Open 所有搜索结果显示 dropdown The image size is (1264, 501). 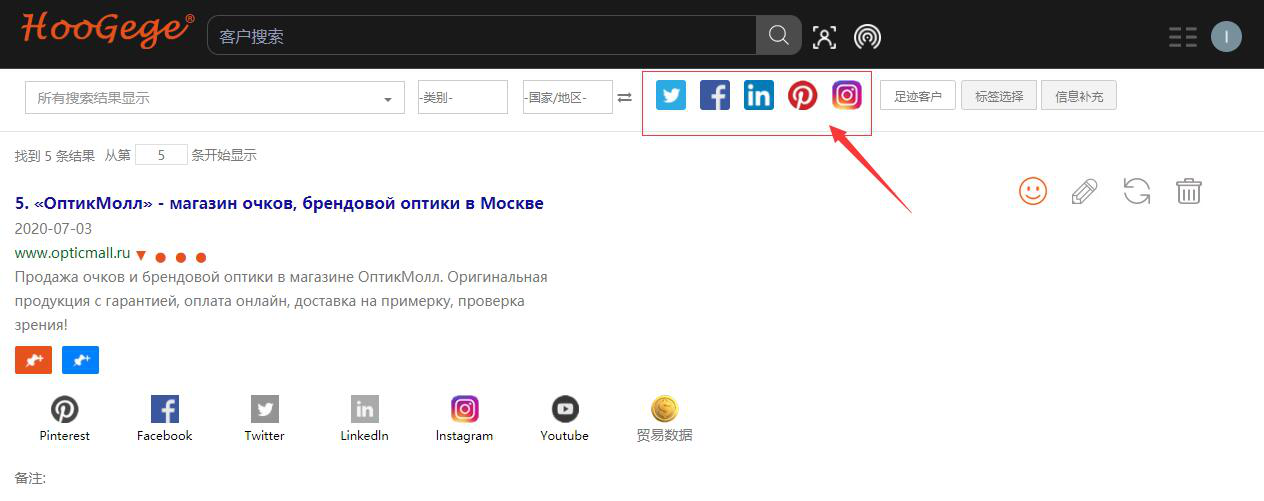click(x=214, y=98)
